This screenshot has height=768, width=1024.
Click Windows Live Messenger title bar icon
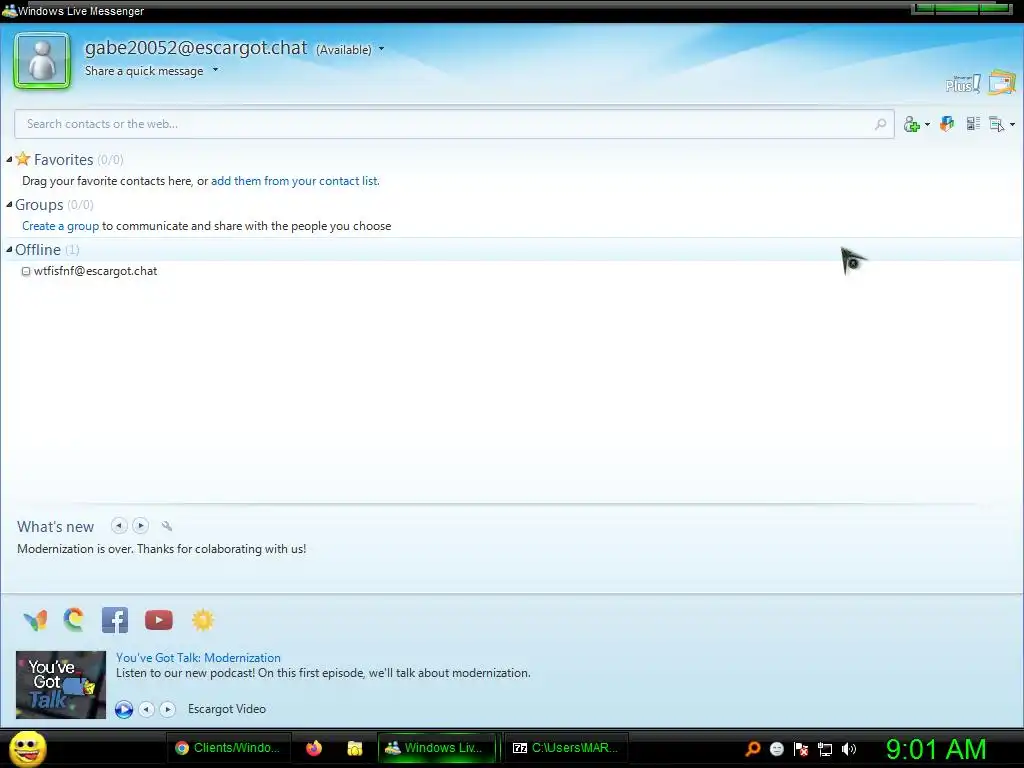pos(9,10)
